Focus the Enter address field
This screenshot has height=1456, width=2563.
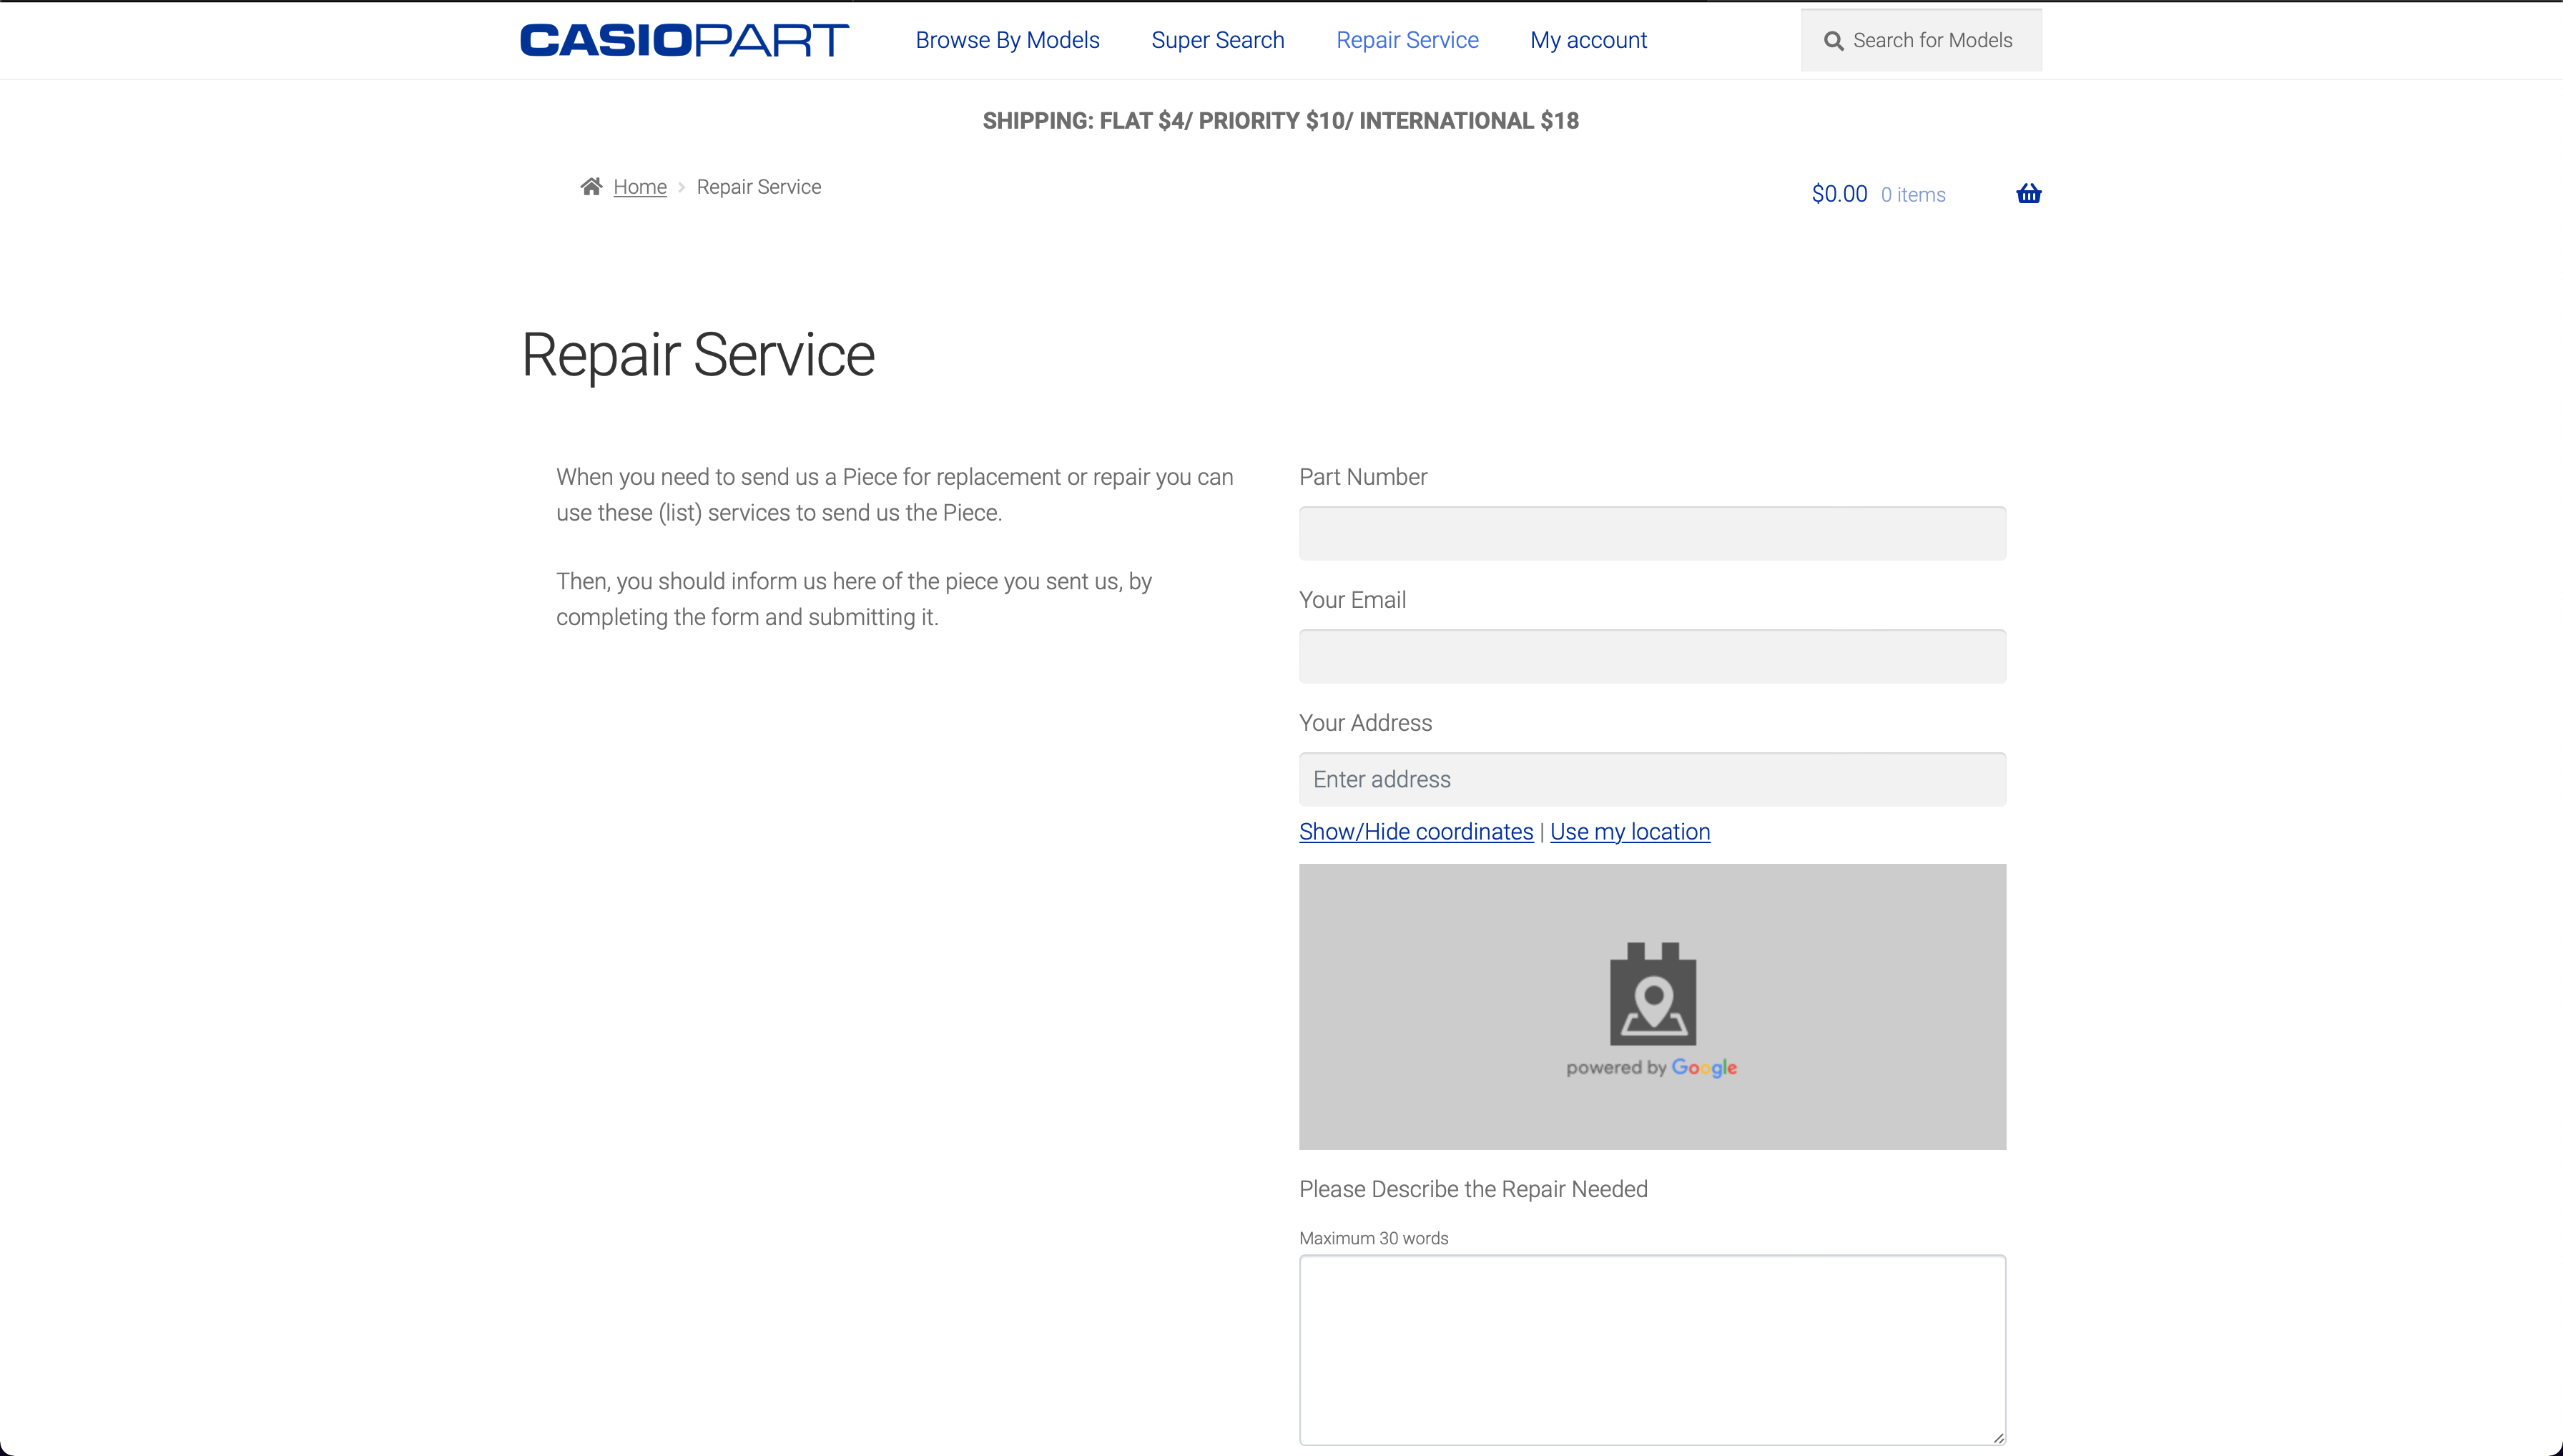tap(1652, 779)
